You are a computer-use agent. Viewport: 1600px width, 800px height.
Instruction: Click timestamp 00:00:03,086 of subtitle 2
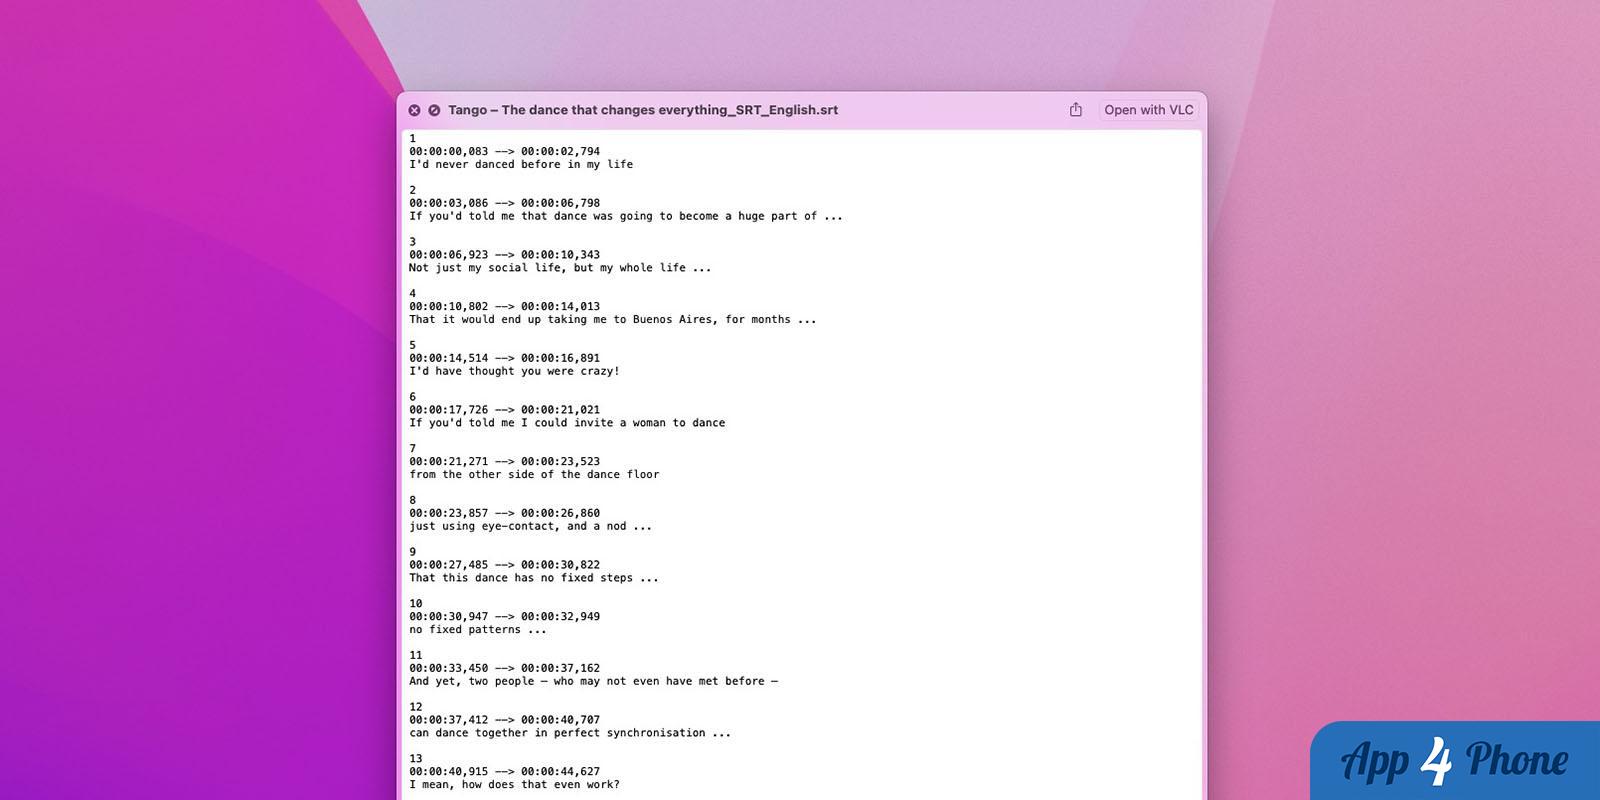click(448, 203)
